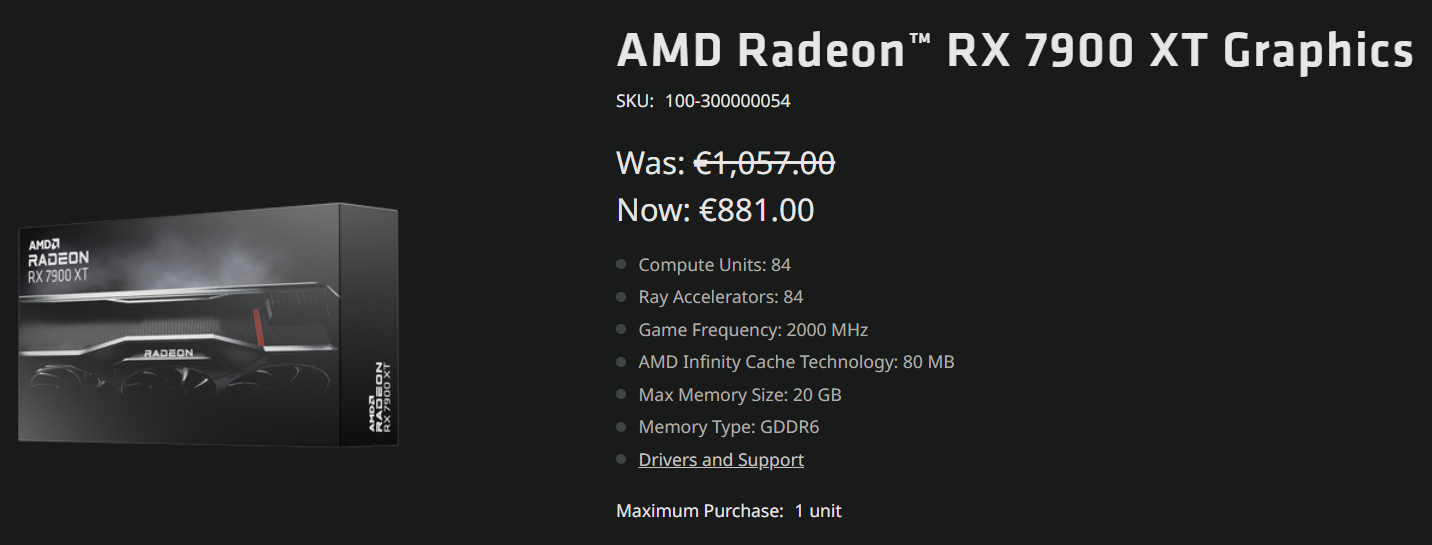The width and height of the screenshot is (1432, 545).
Task: Click the trademark symbol in the title
Action: pyautogui.click(x=917, y=40)
